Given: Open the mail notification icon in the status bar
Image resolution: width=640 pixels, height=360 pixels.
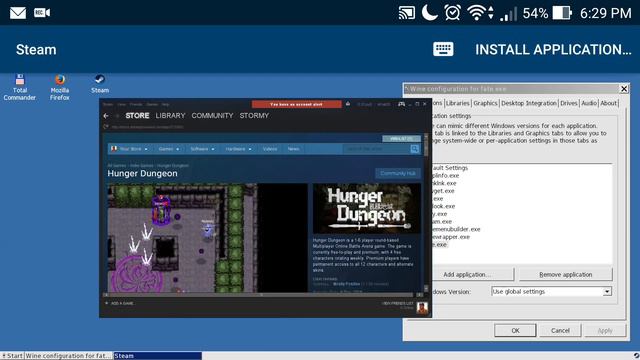Looking at the screenshot, I should pyautogui.click(x=18, y=13).
